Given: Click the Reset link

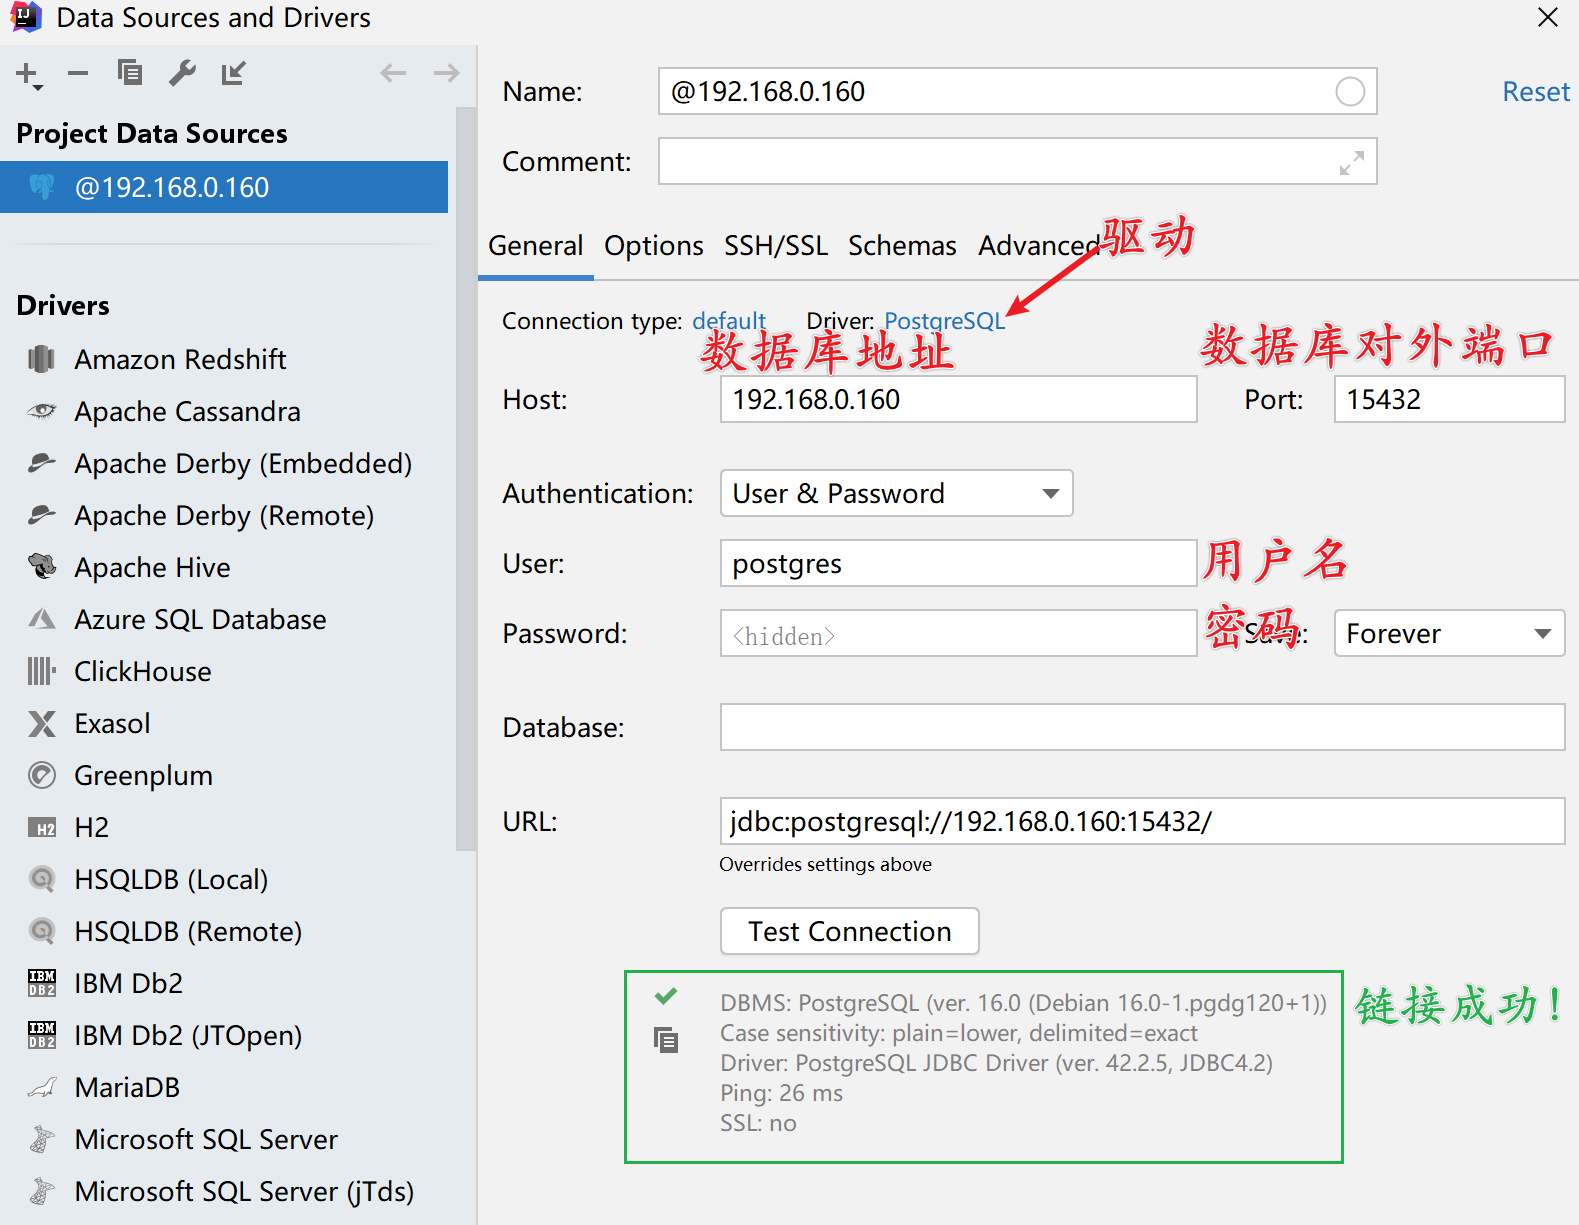Looking at the screenshot, I should coord(1536,92).
